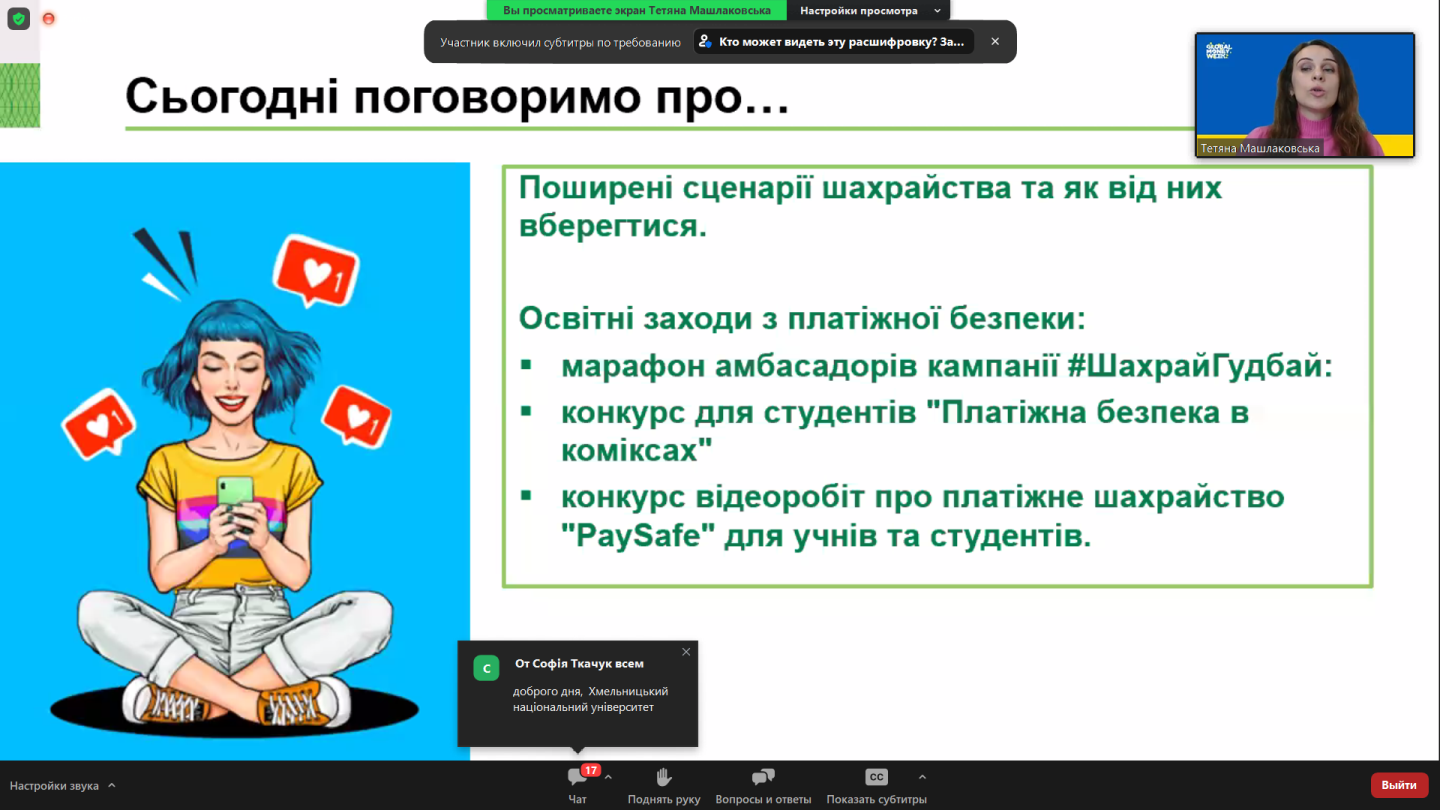This screenshot has height=810, width=1440.
Task: Click bullet 'конкурс для студентів Платіжна безпека в коміксах'
Action: (x=905, y=431)
